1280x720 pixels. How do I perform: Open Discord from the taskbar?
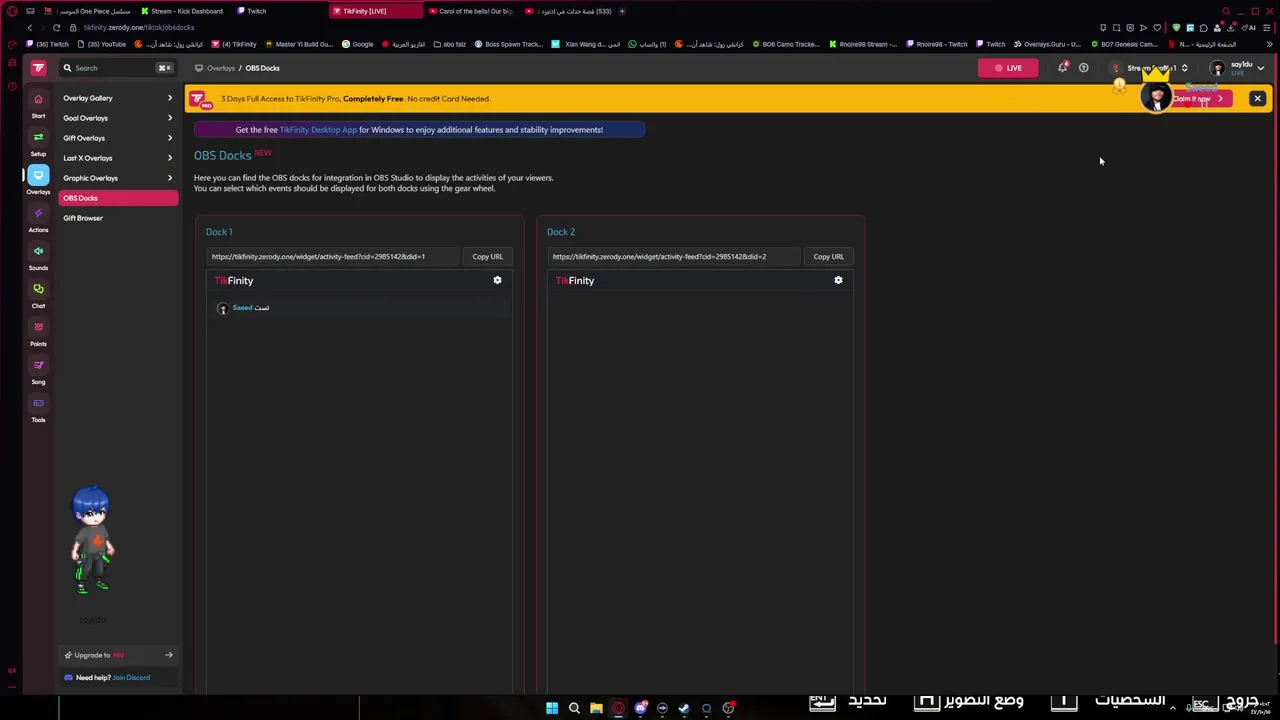click(640, 708)
